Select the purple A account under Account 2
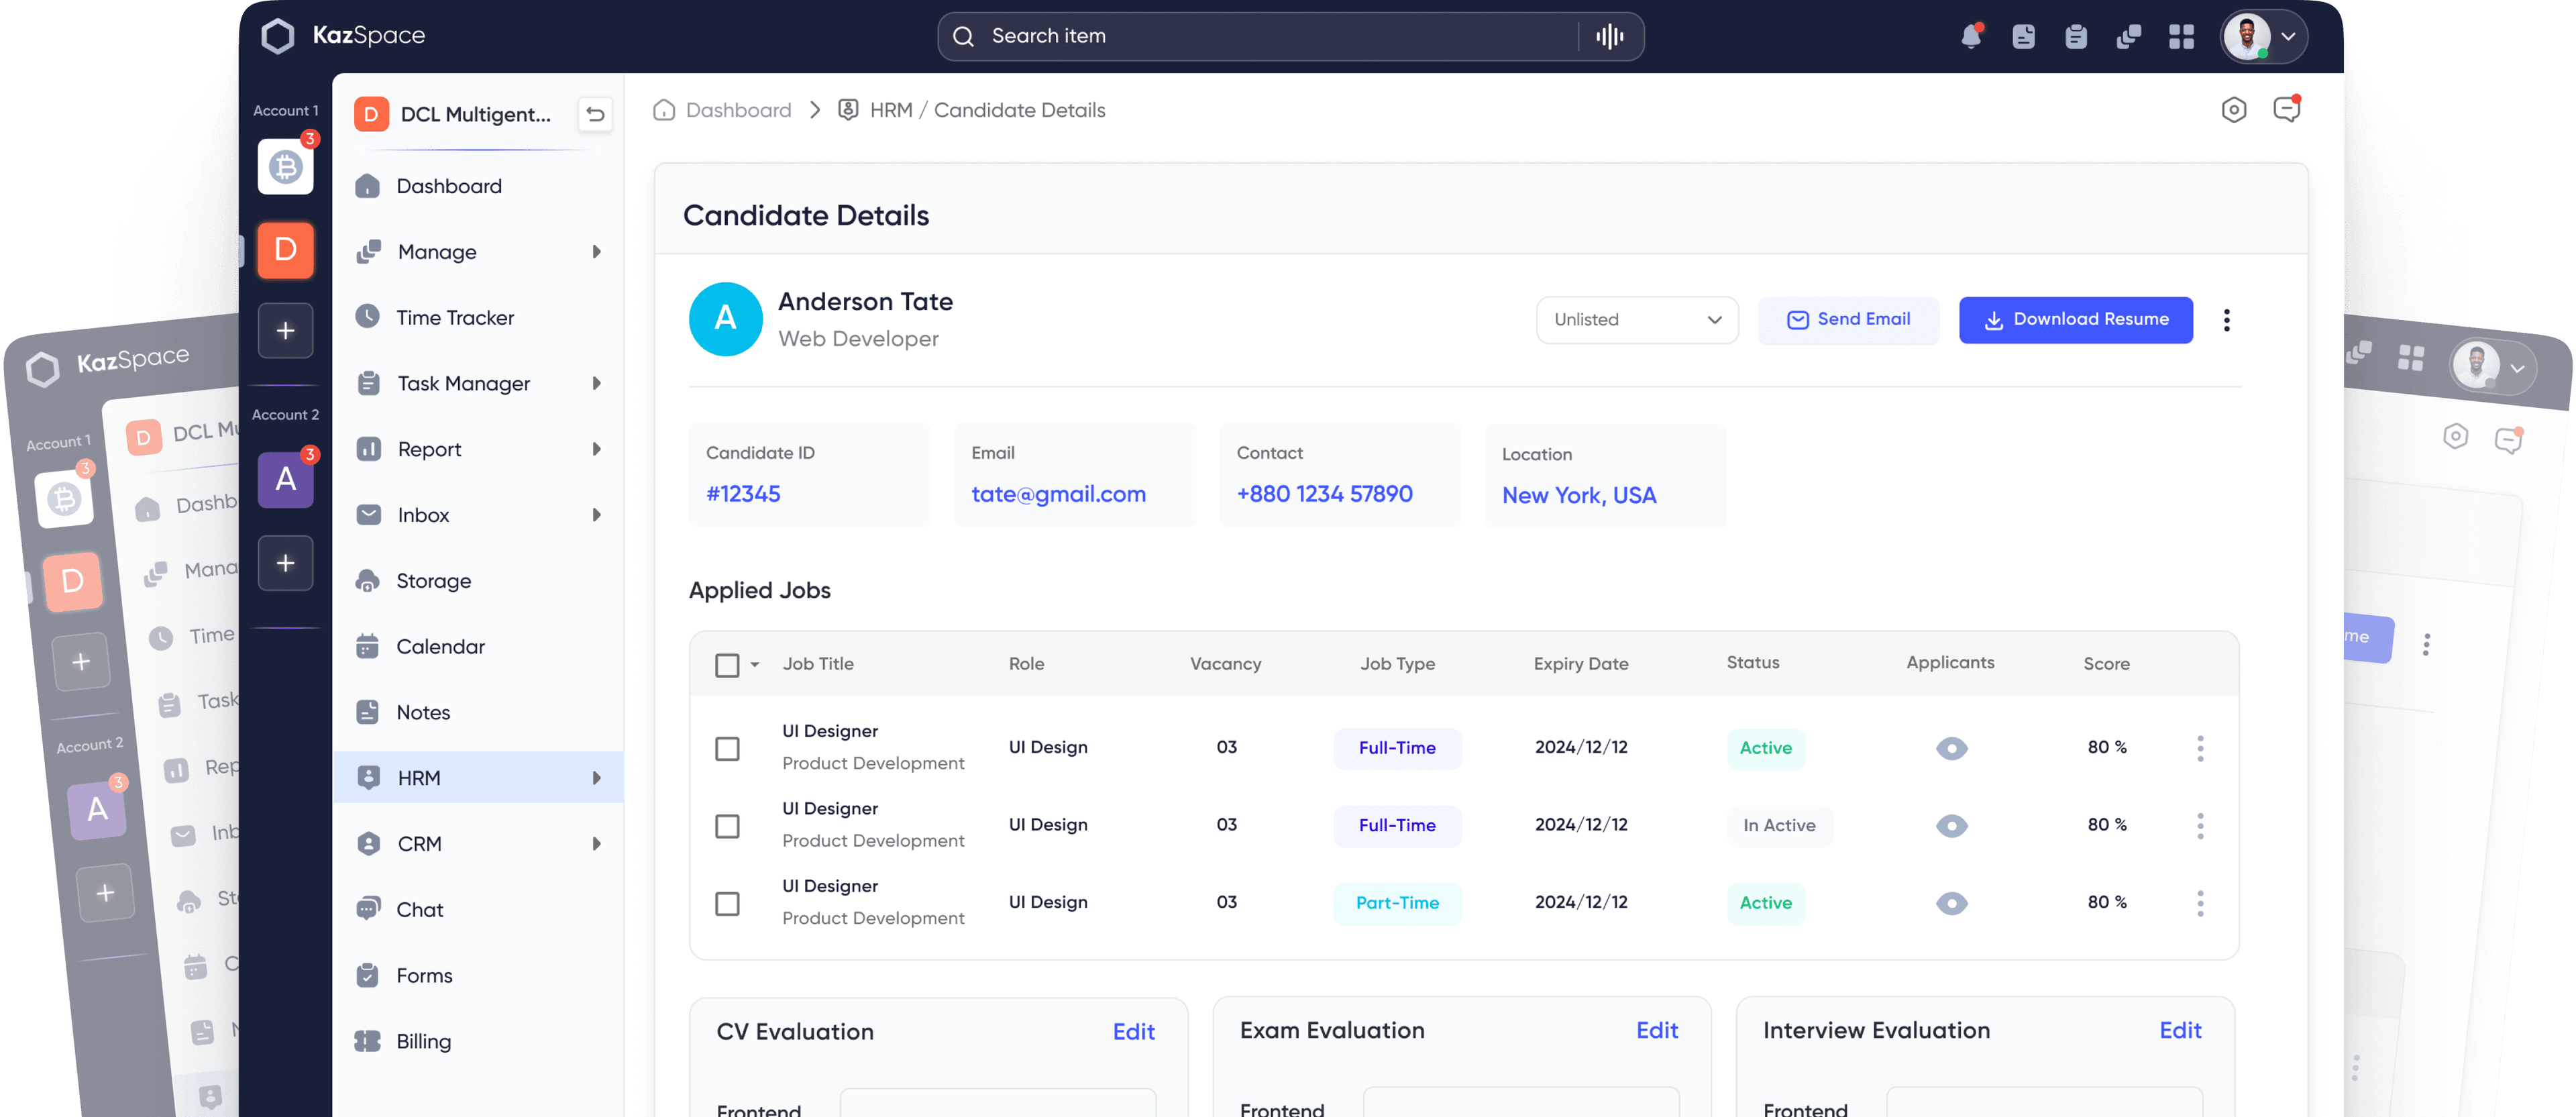 pos(285,479)
